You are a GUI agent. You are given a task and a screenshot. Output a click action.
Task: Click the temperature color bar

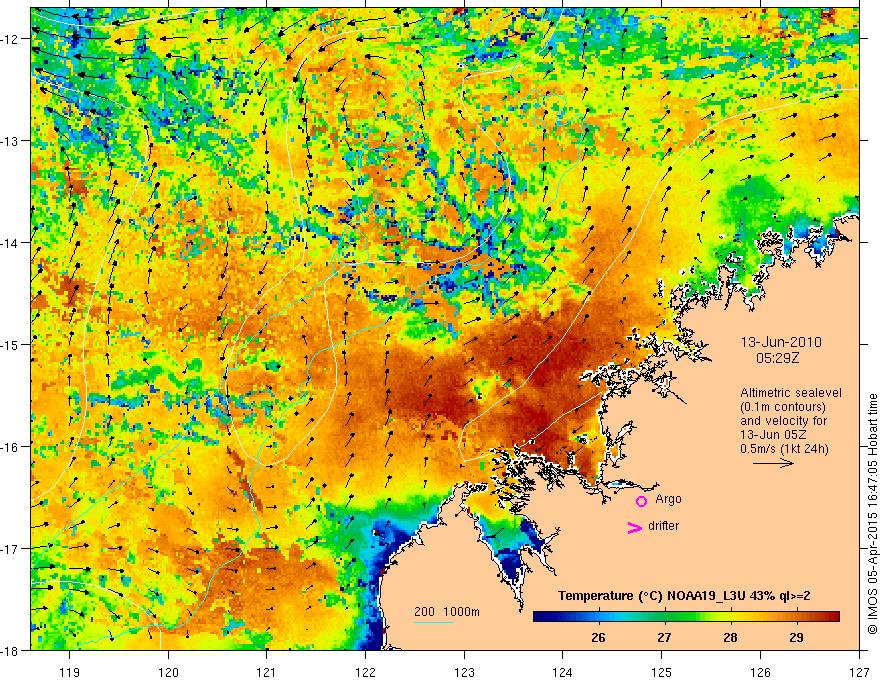tap(686, 617)
